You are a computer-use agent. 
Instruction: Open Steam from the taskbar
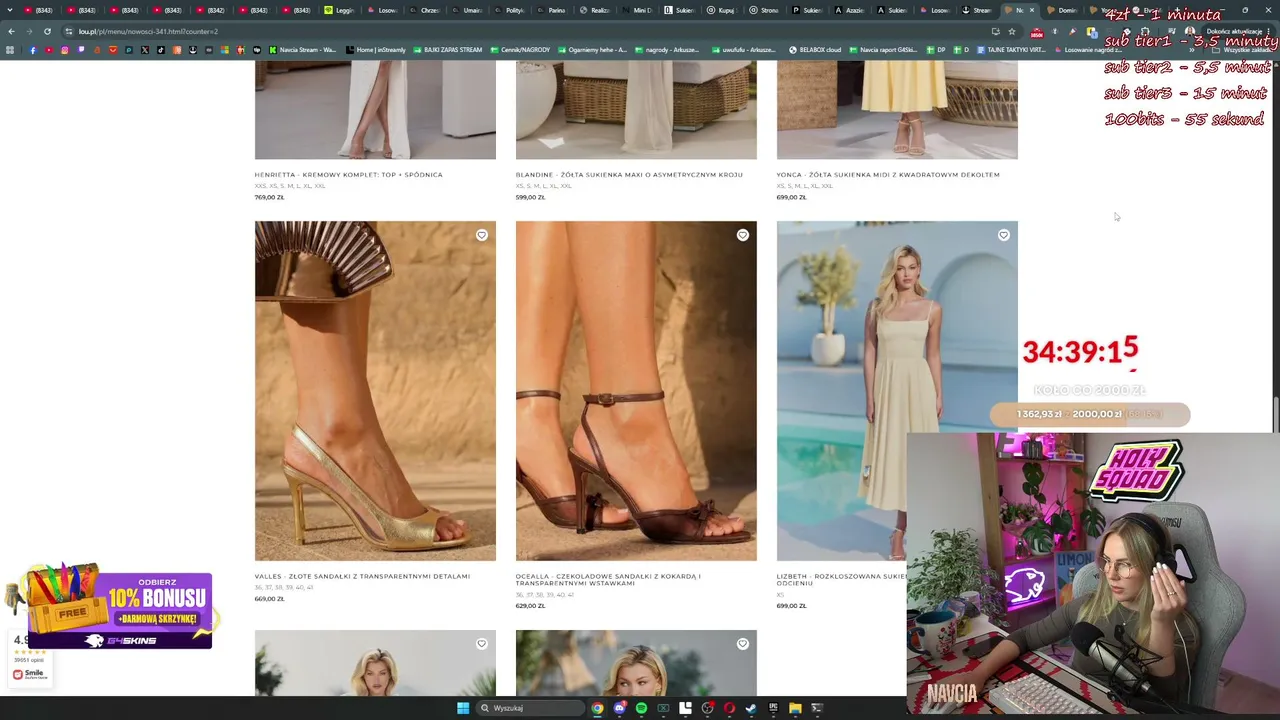[x=751, y=708]
